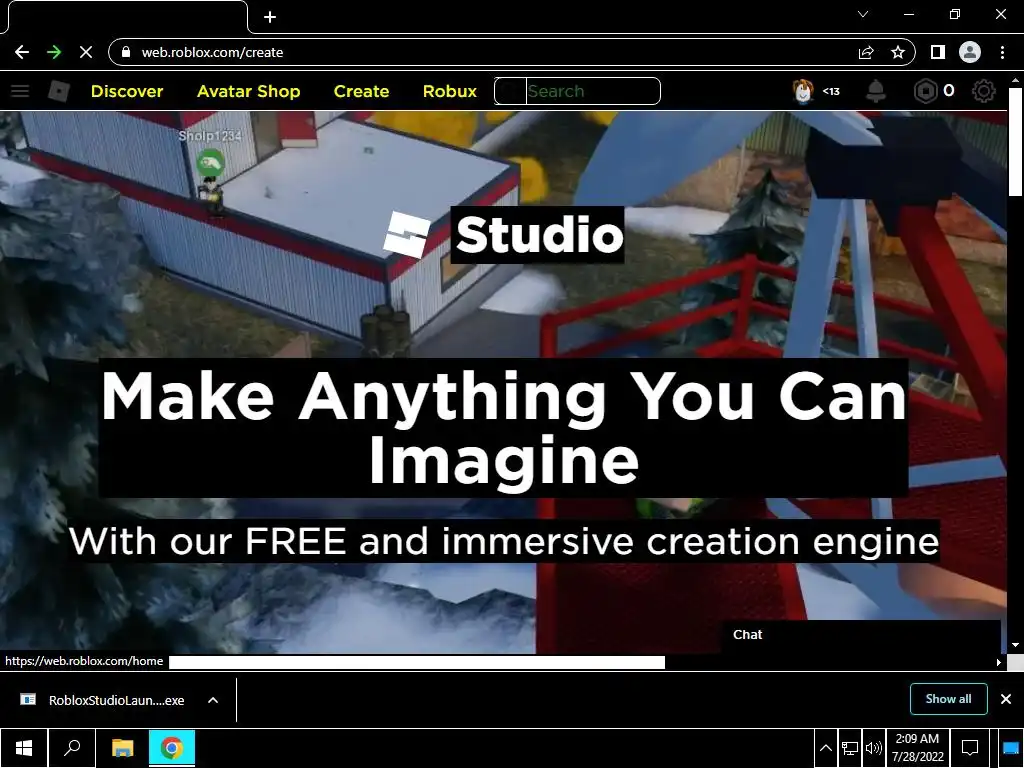Click the page vertical scrollbar thumb
The height and width of the screenshot is (768, 1024).
click(1015, 140)
